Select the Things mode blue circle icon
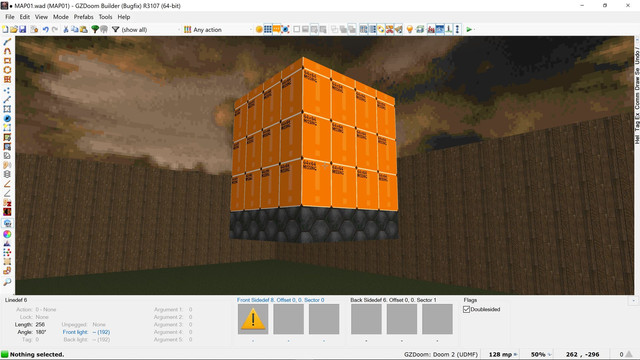640x360 pixels. click(x=7, y=118)
